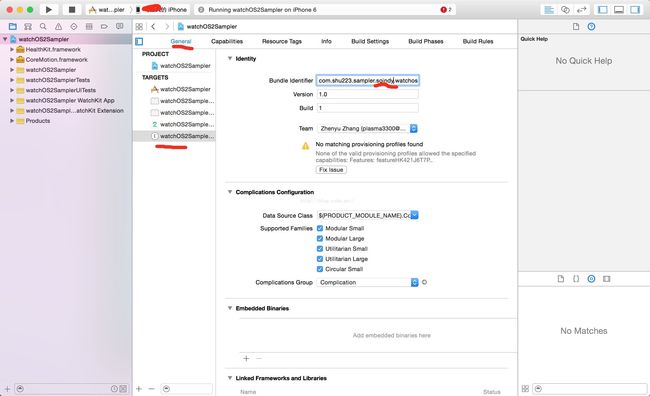650x396 pixels.
Task: Open the Issue navigator
Action: 58,27
